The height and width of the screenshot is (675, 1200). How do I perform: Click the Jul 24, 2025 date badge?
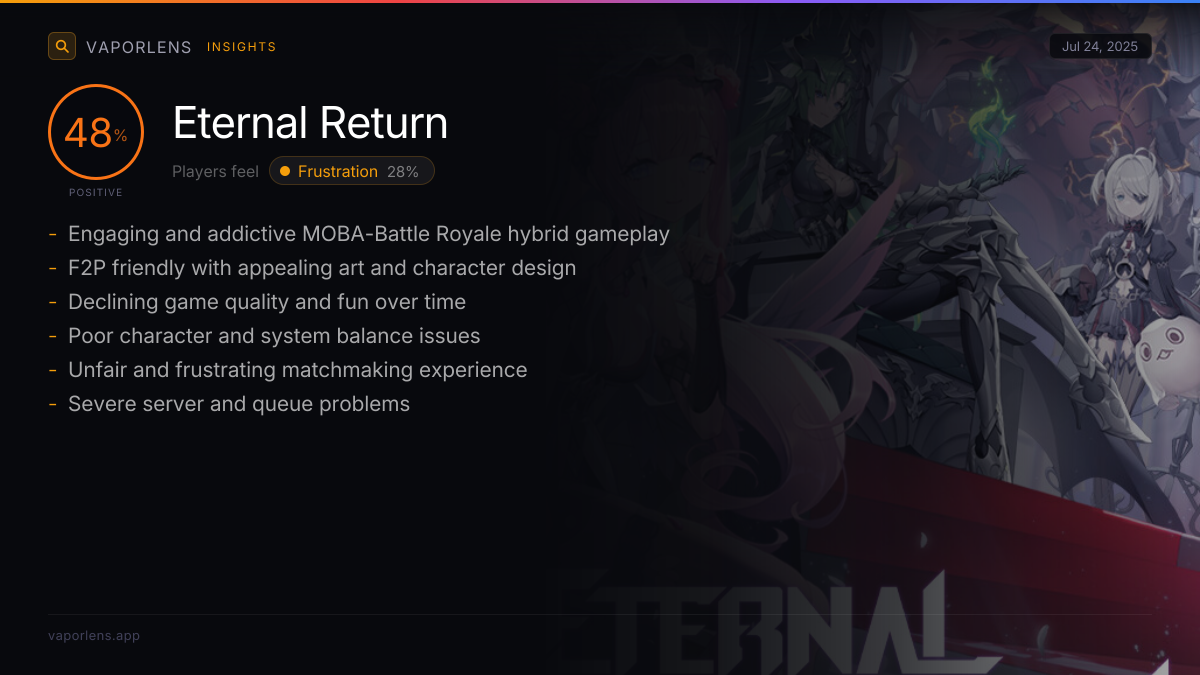point(1101,46)
